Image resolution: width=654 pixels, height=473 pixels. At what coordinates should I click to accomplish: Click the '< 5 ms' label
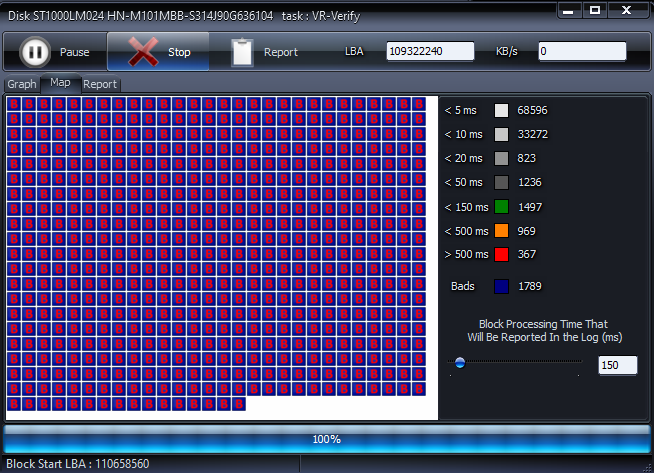click(x=460, y=111)
